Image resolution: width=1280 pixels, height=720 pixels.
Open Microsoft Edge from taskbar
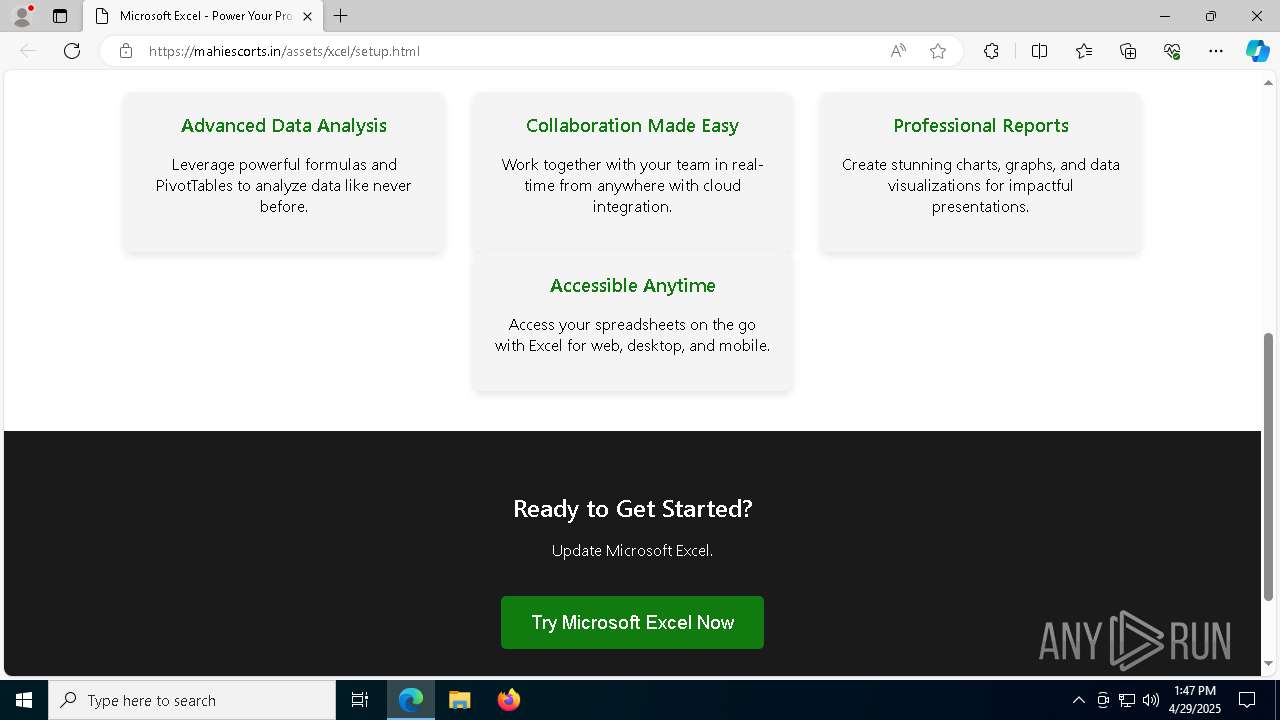coord(411,700)
